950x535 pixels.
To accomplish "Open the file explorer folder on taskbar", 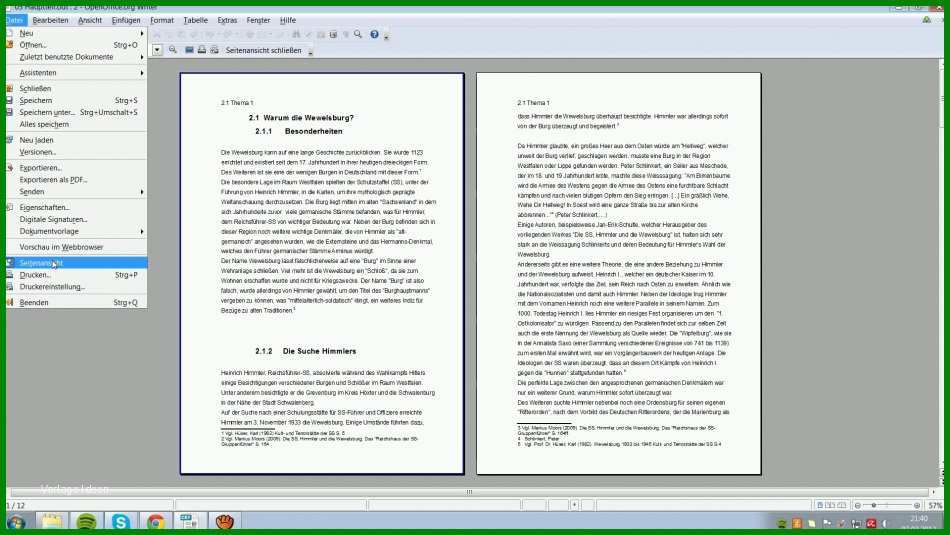I will [x=52, y=521].
